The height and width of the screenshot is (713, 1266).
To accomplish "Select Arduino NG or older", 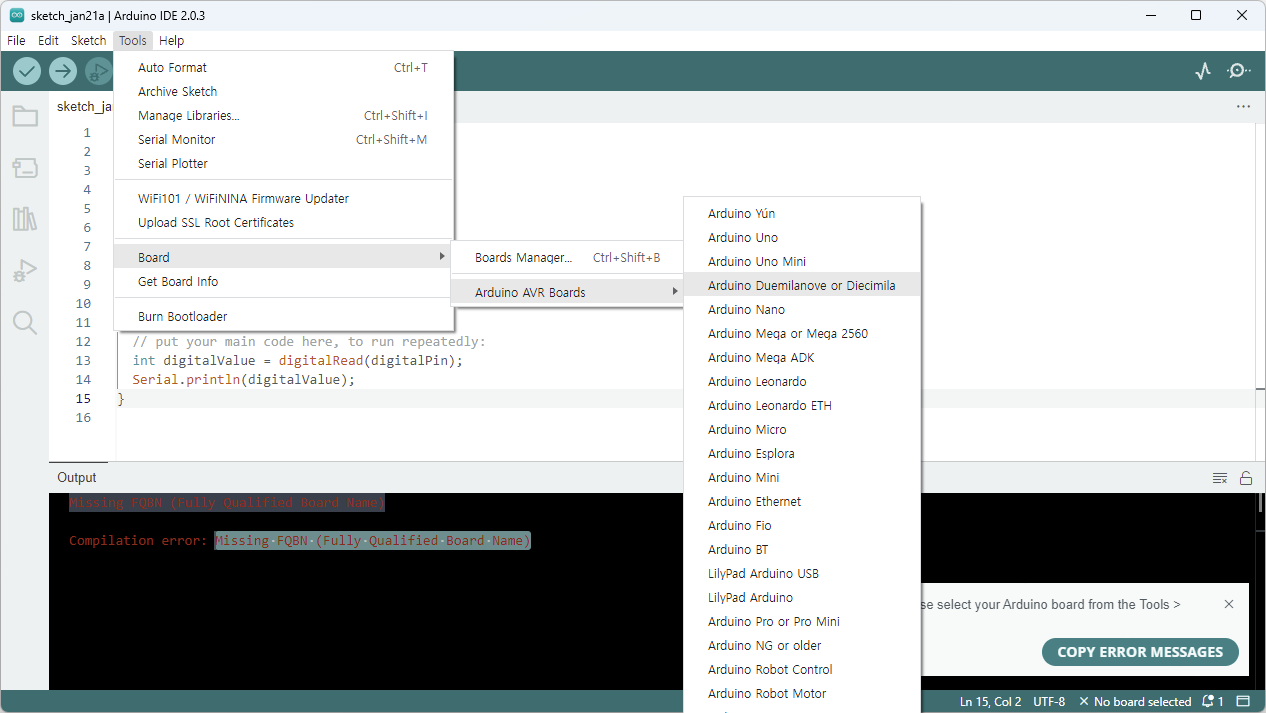I will pos(802,646).
